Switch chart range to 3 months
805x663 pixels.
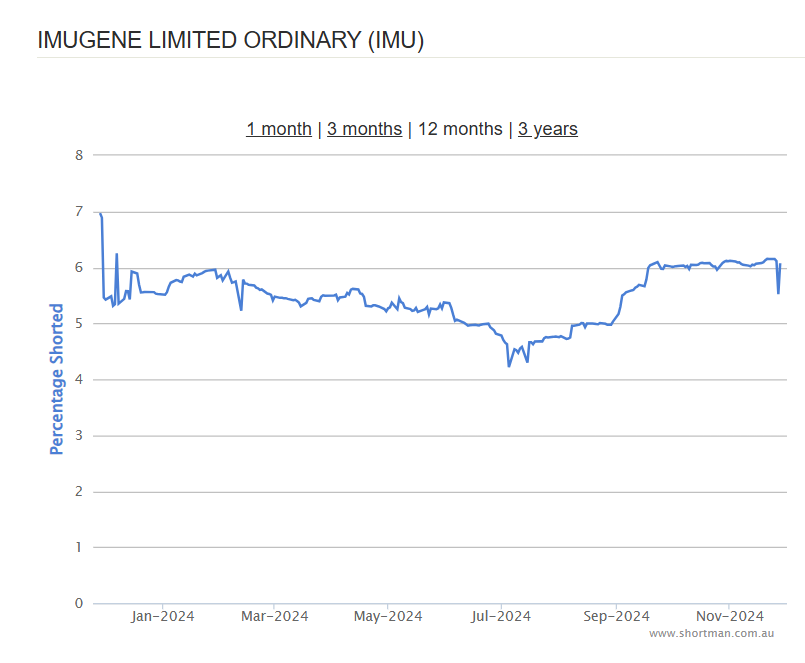(365, 129)
